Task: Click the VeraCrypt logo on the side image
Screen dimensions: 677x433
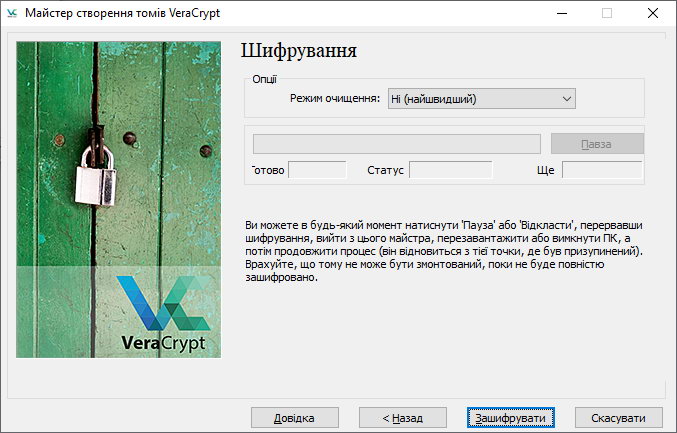Action: pyautogui.click(x=163, y=313)
